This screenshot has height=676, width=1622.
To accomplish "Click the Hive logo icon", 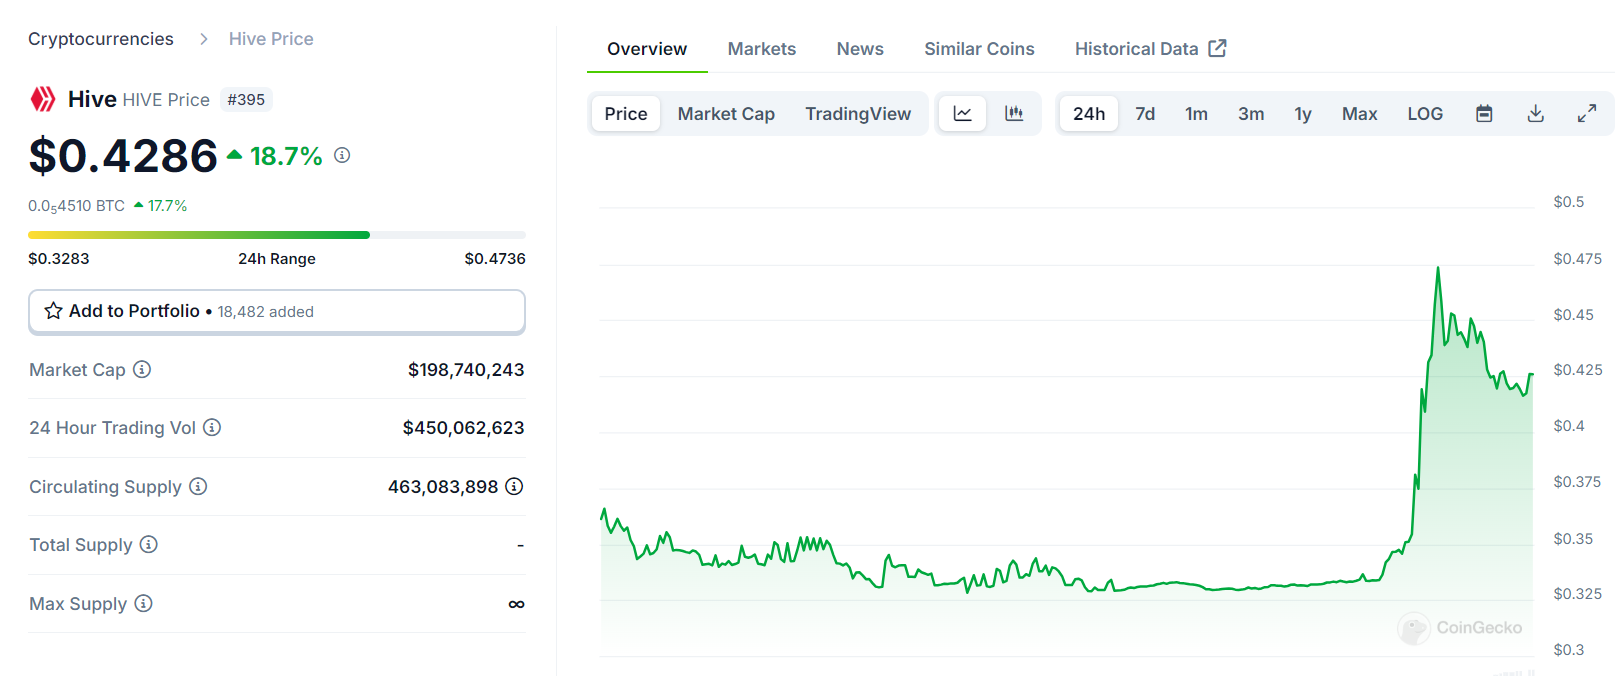I will coord(43,99).
